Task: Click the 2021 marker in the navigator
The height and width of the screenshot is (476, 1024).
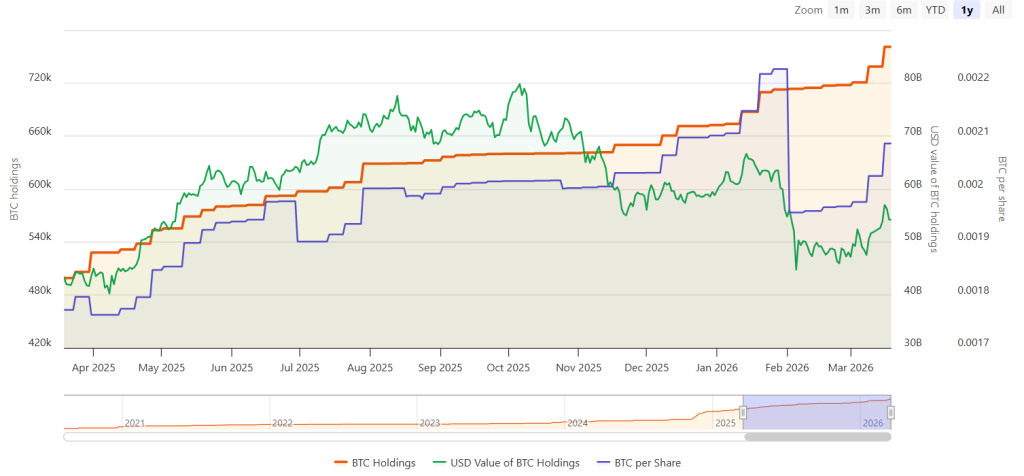Action: point(134,422)
